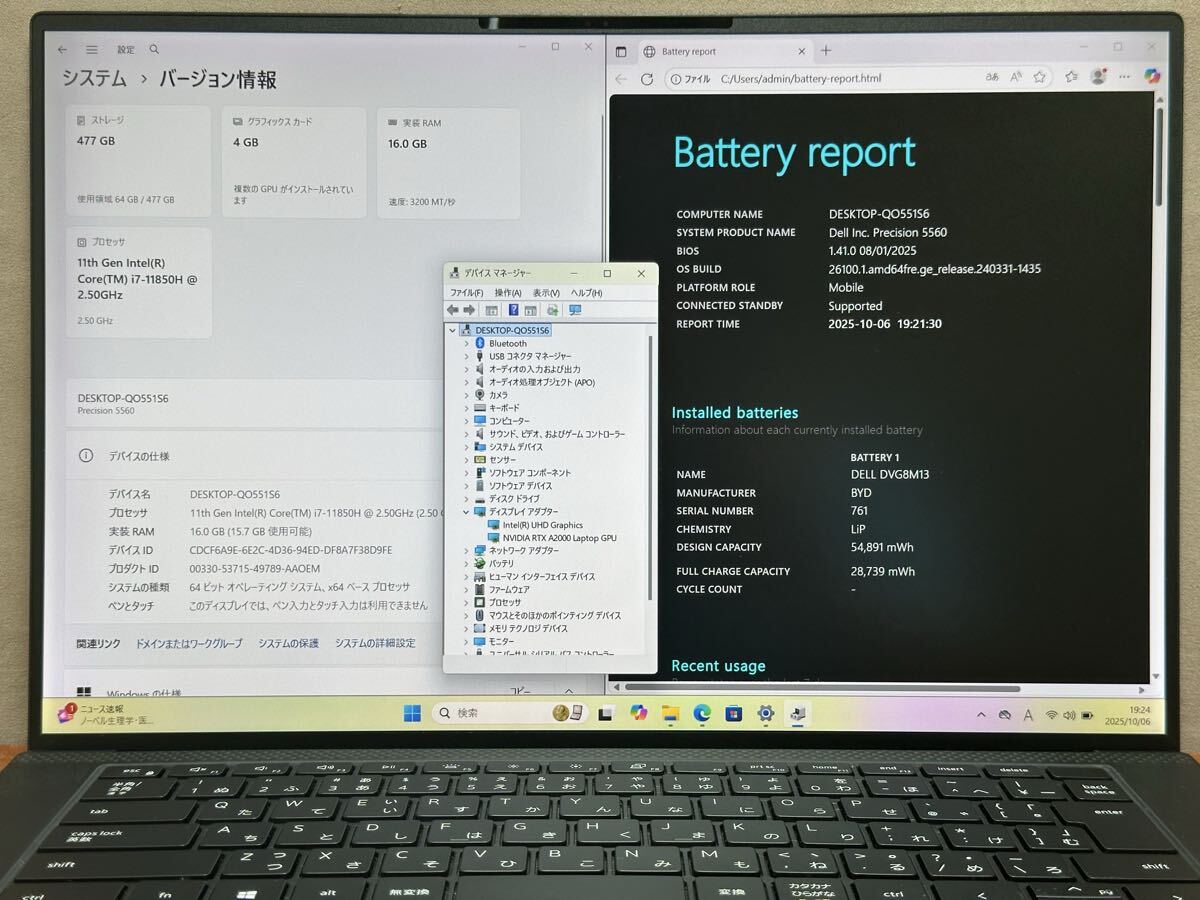
Task: Expand the カメラ device node
Action: 466,395
